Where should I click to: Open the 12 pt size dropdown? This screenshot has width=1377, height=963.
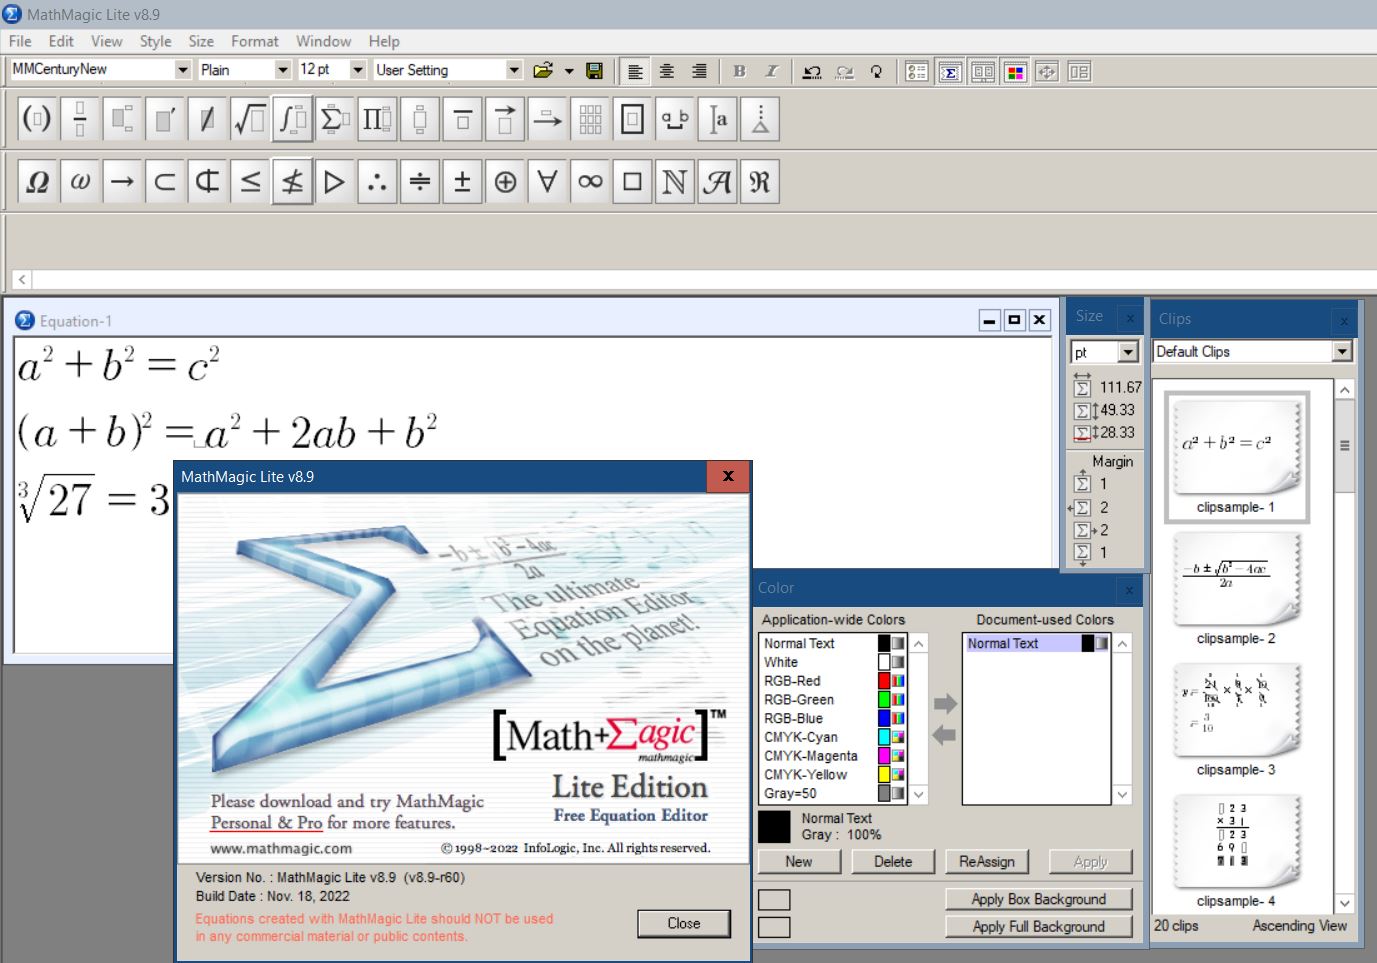(358, 69)
